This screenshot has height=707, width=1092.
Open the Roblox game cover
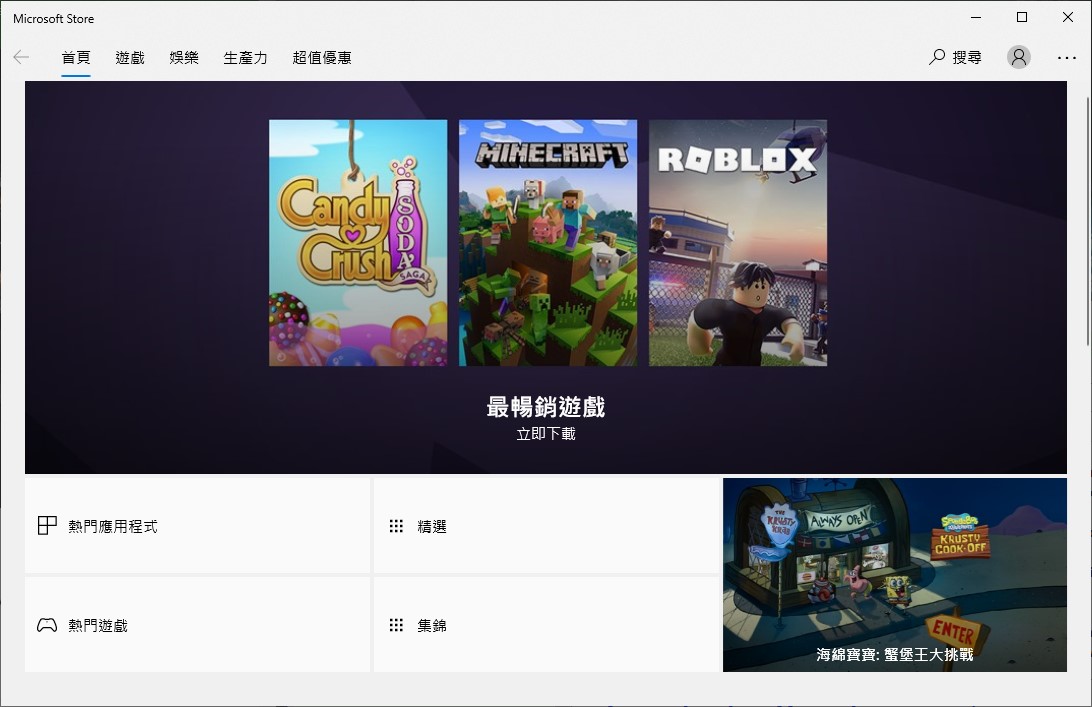click(738, 242)
